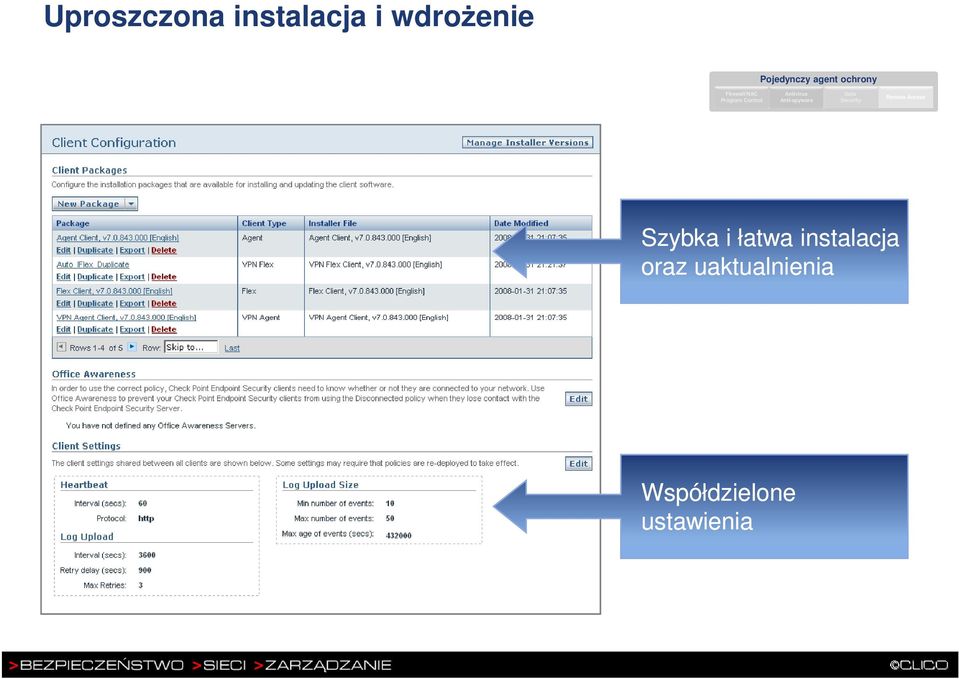Export the Auto_Flex_Duplicate package
The height and width of the screenshot is (679, 959).
pos(132,276)
